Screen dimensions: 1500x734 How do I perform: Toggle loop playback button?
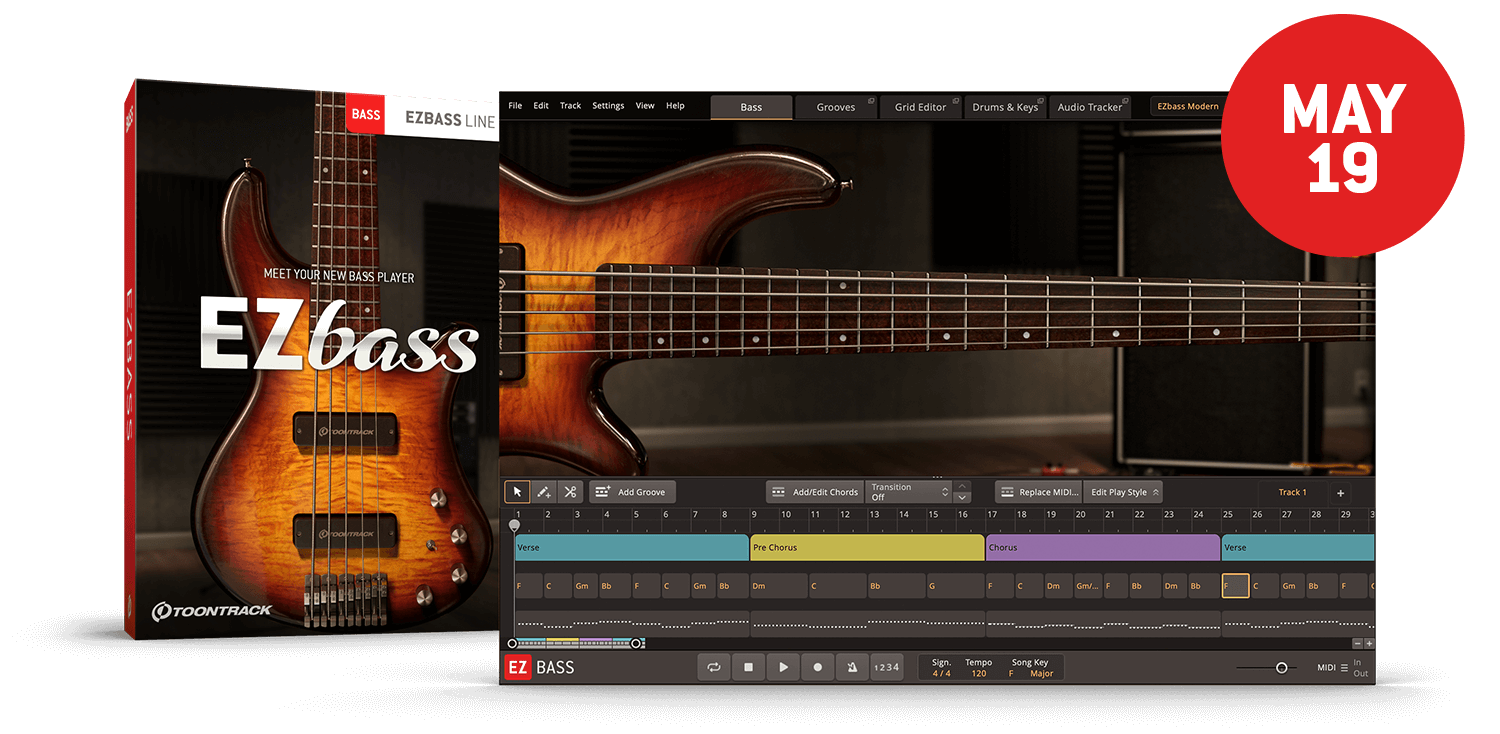tap(714, 667)
